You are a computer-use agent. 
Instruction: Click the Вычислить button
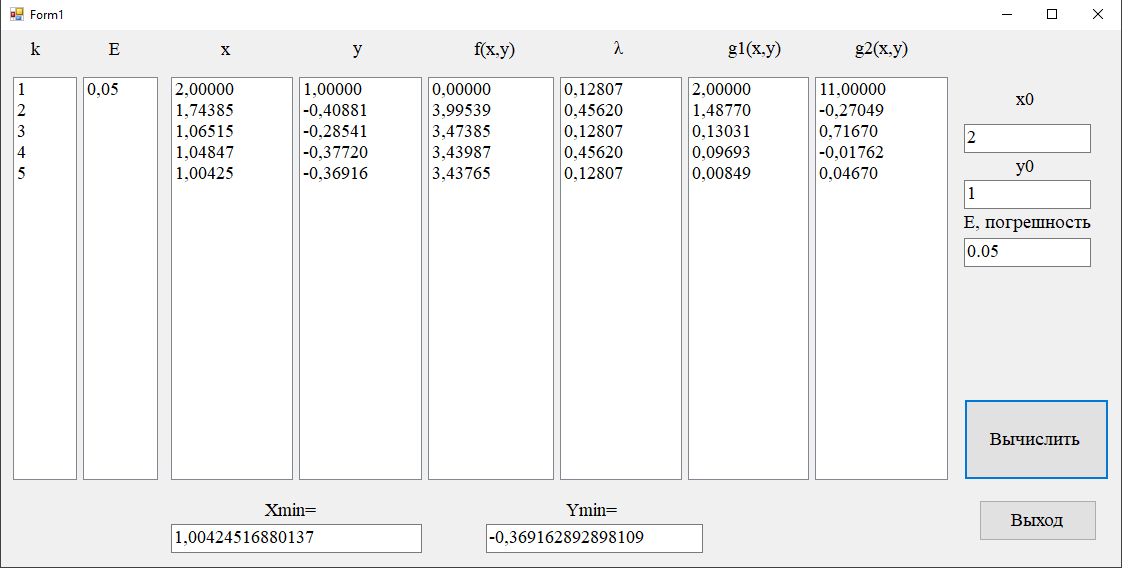[1035, 439]
